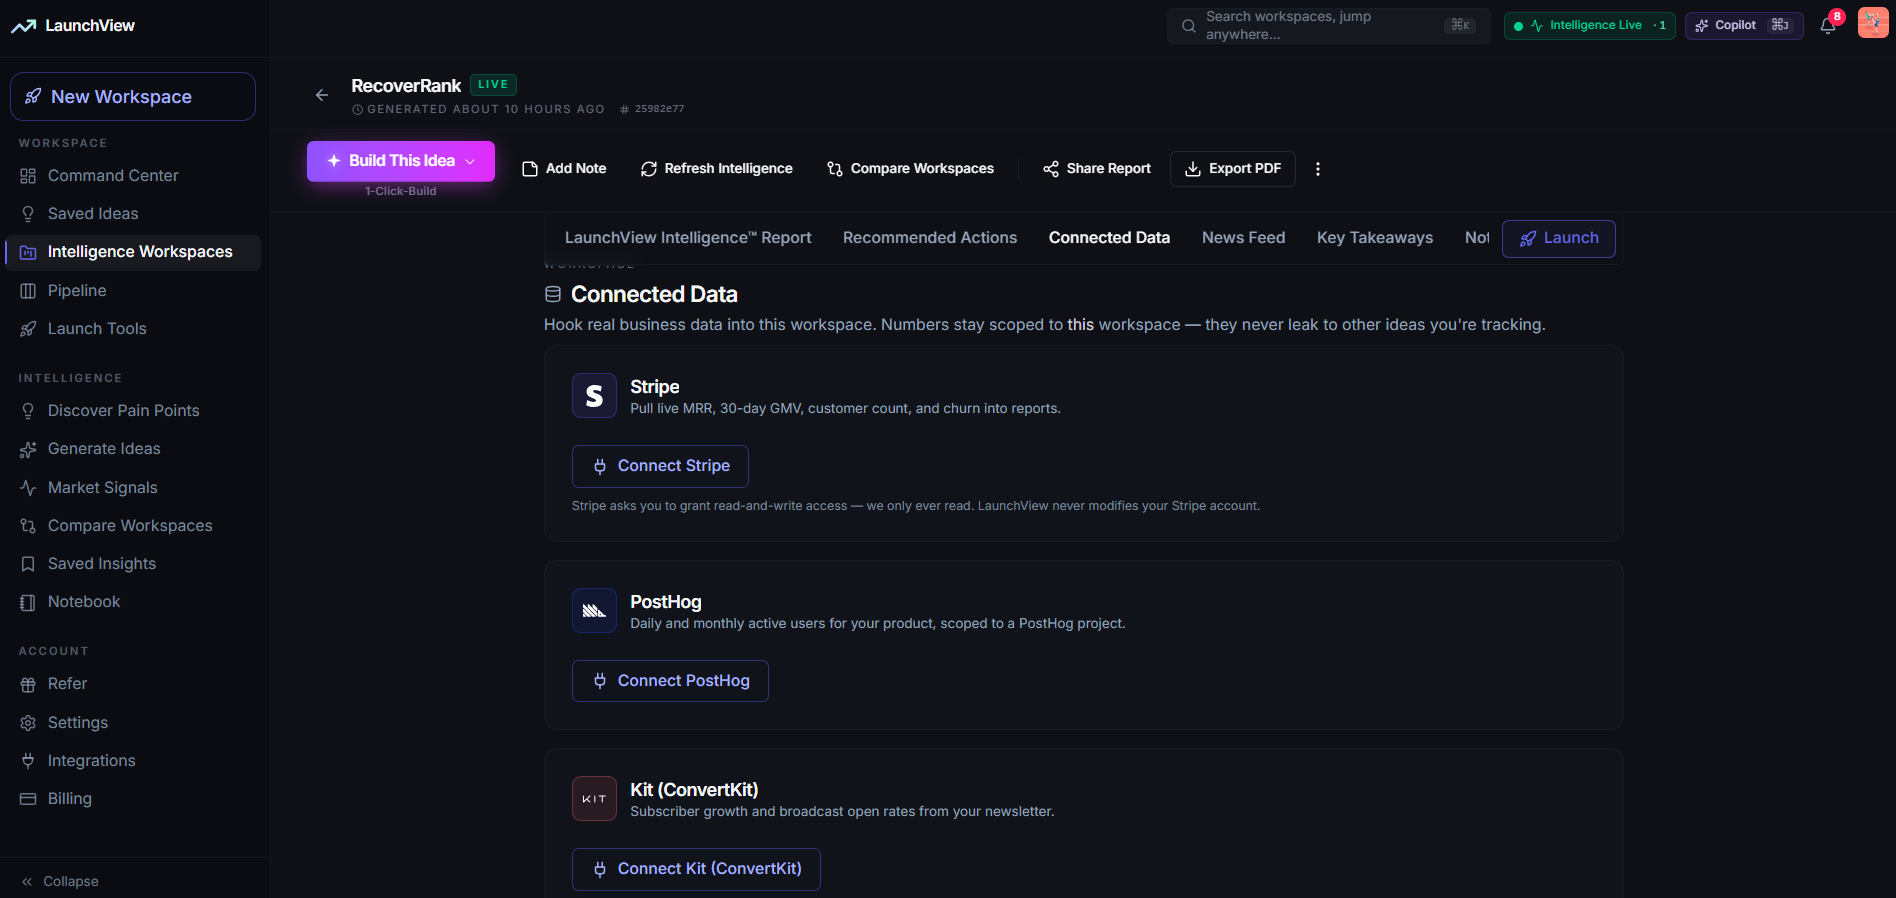Image resolution: width=1896 pixels, height=898 pixels.
Task: Open Integrations in the sidebar
Action: pos(133,761)
